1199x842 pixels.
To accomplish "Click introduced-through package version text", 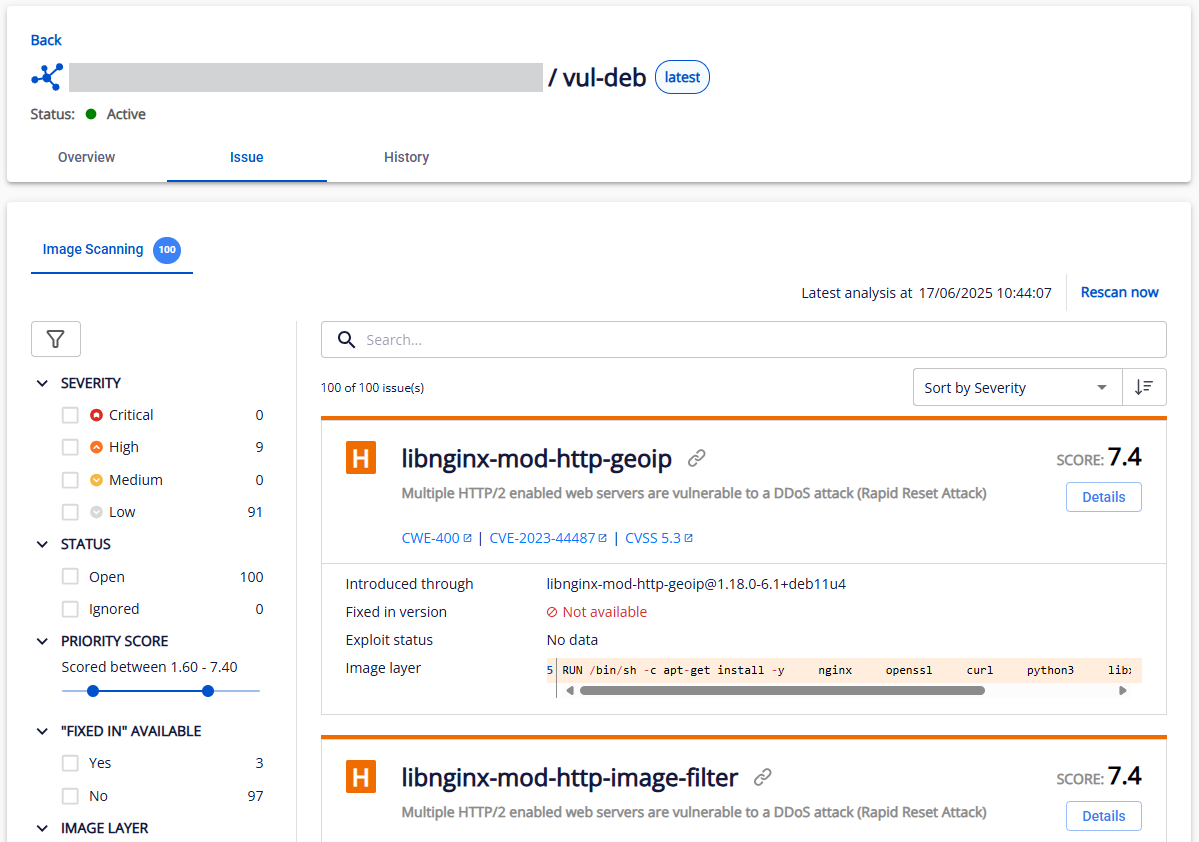I will click(x=696, y=584).
